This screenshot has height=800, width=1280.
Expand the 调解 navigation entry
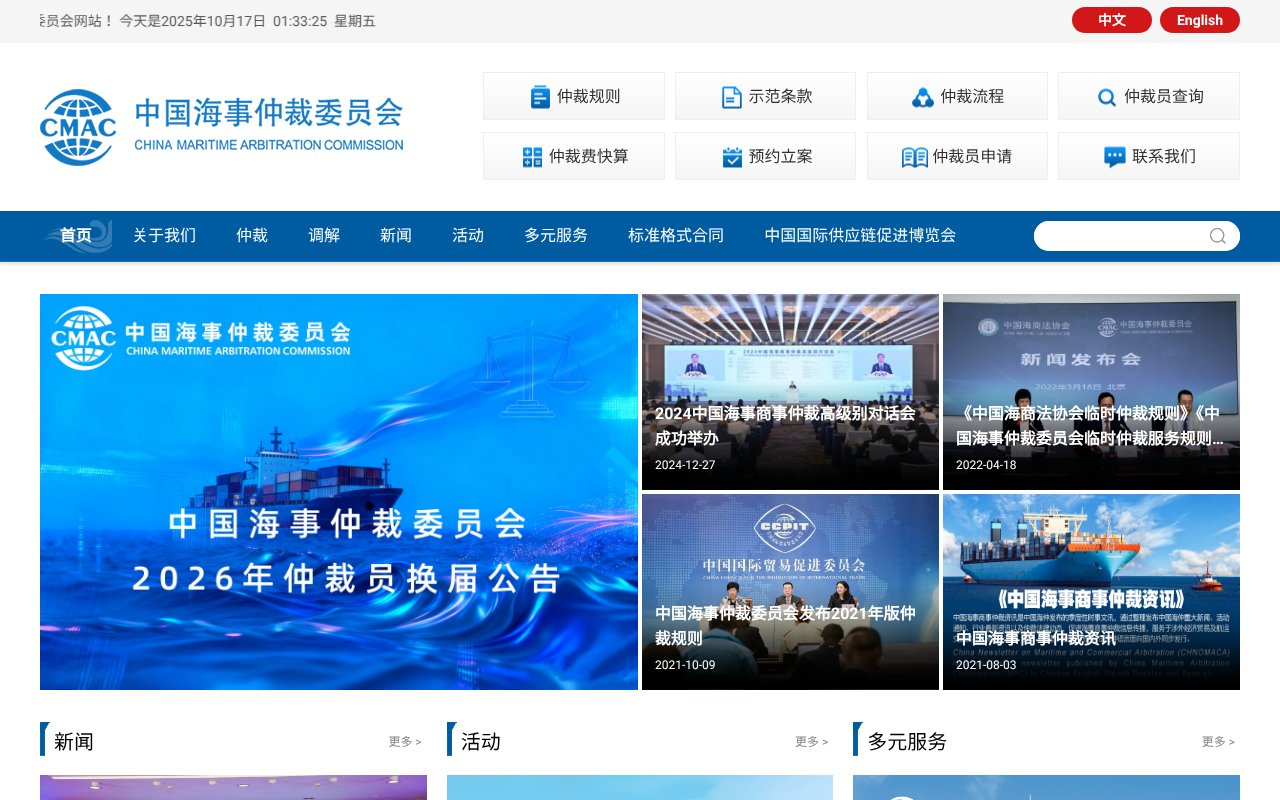323,235
